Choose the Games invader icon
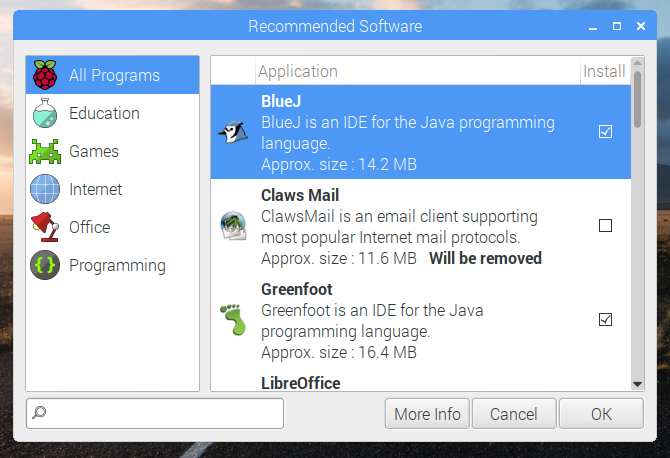The image size is (670, 458). pyautogui.click(x=45, y=151)
